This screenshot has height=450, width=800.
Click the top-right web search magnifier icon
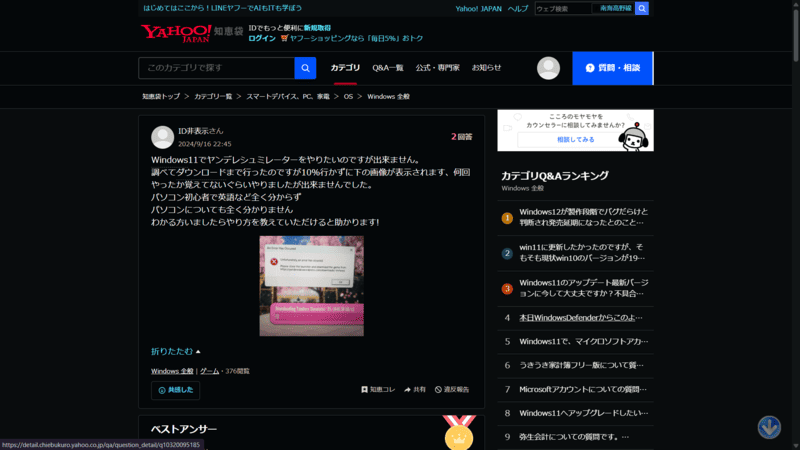[x=642, y=8]
